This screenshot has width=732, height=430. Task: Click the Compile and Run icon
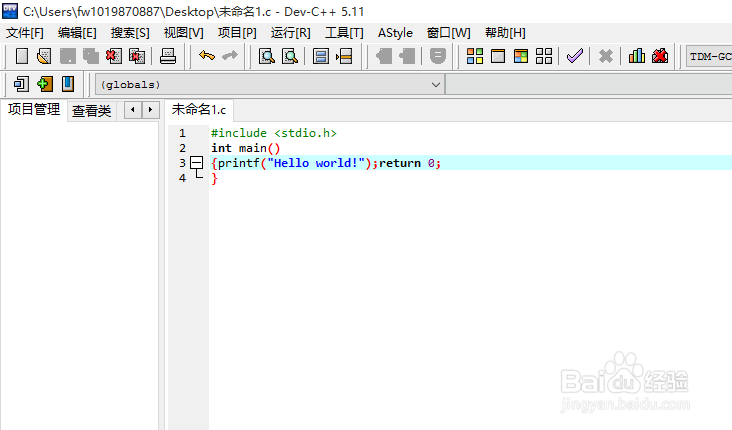[x=521, y=56]
